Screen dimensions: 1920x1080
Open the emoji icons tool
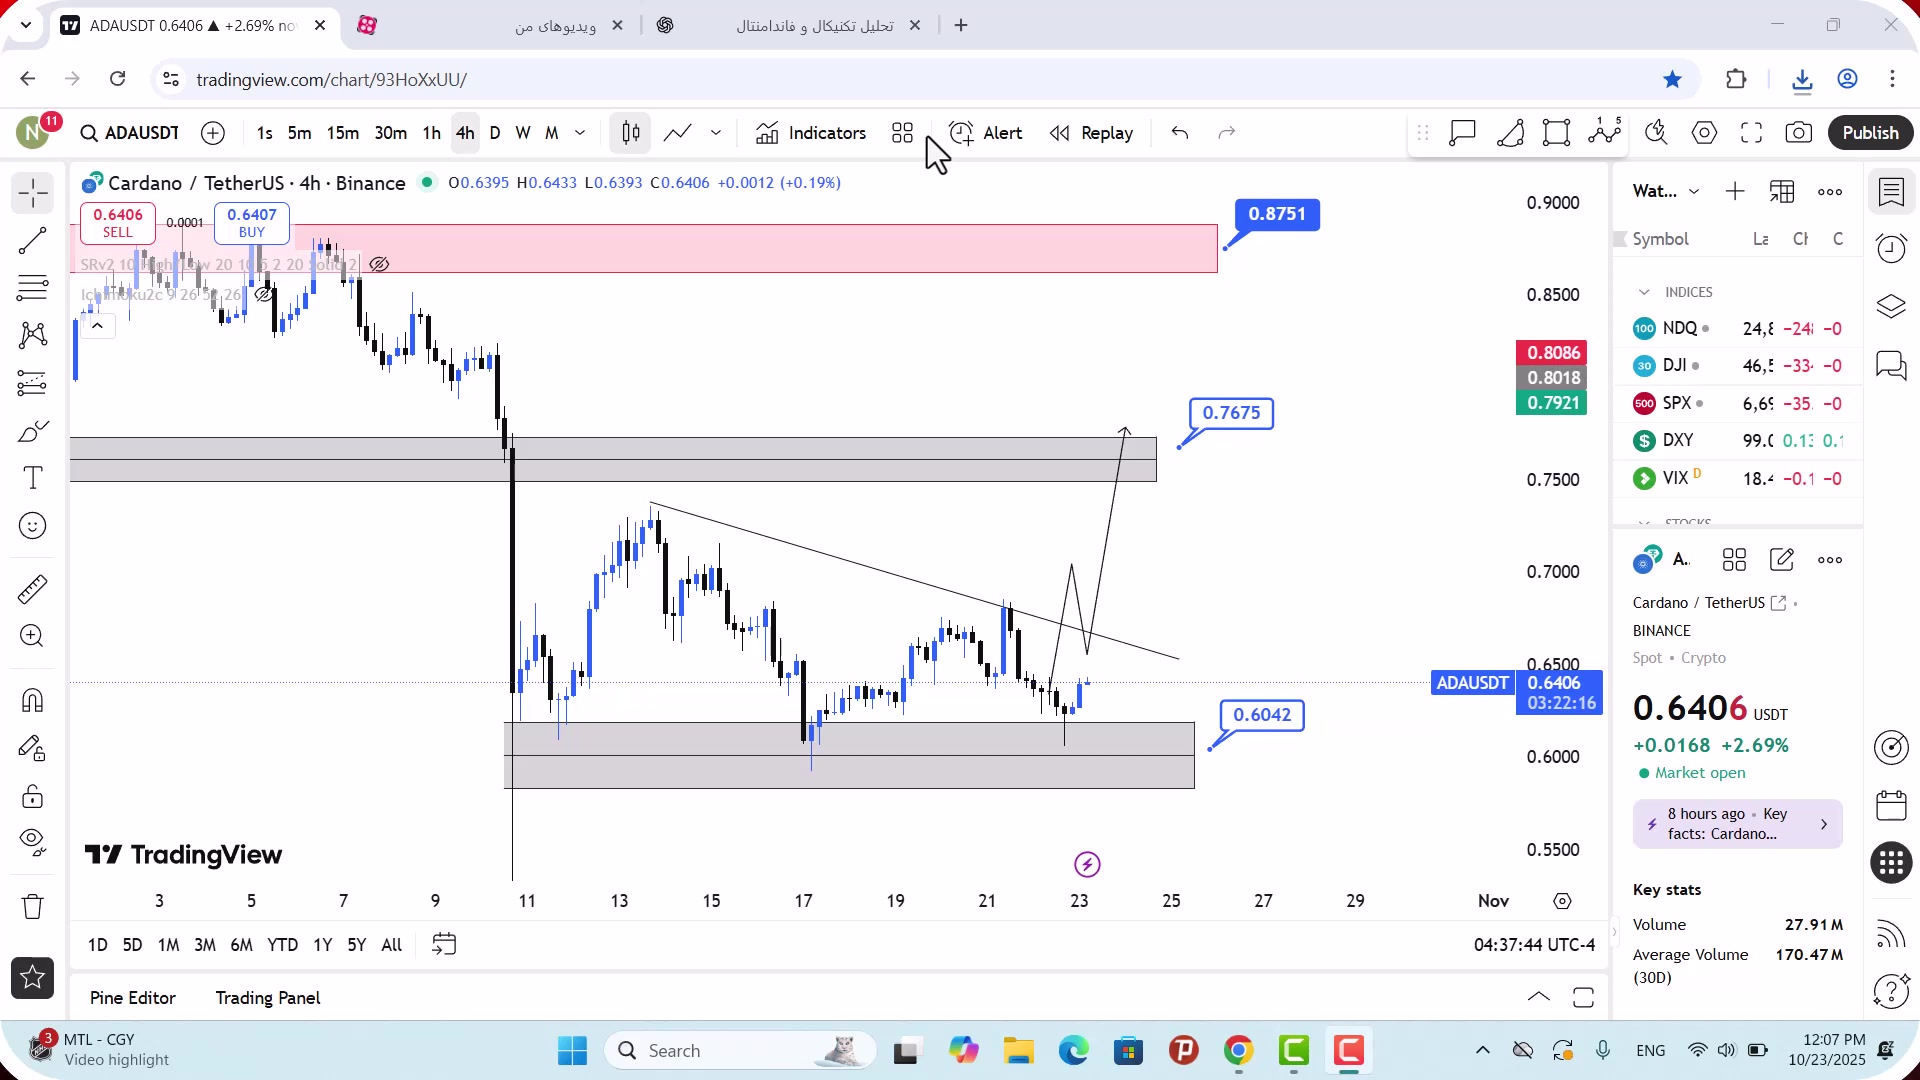point(33,526)
